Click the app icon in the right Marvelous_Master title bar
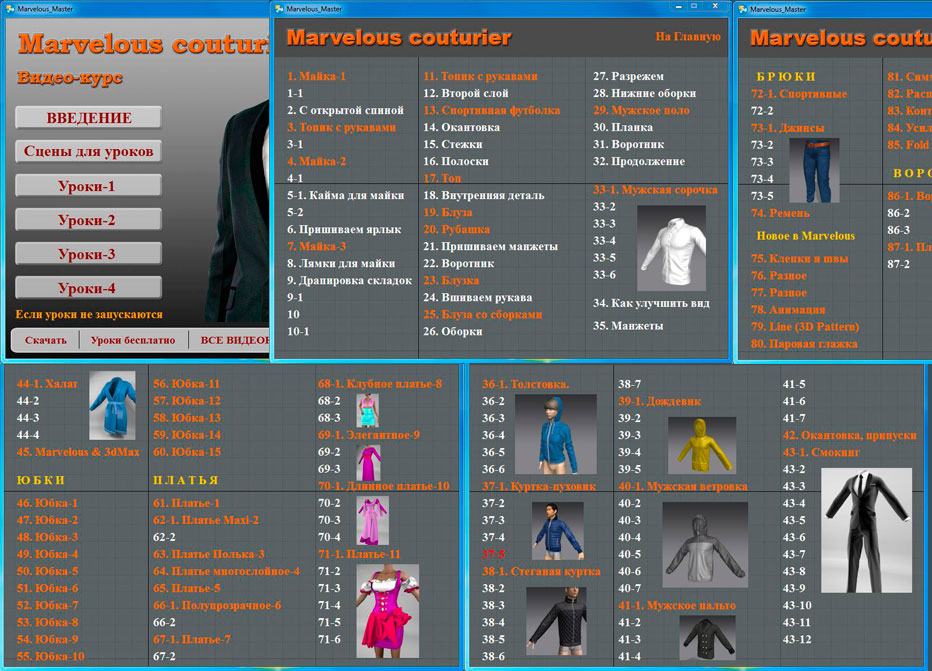This screenshot has width=932, height=671. [742, 9]
